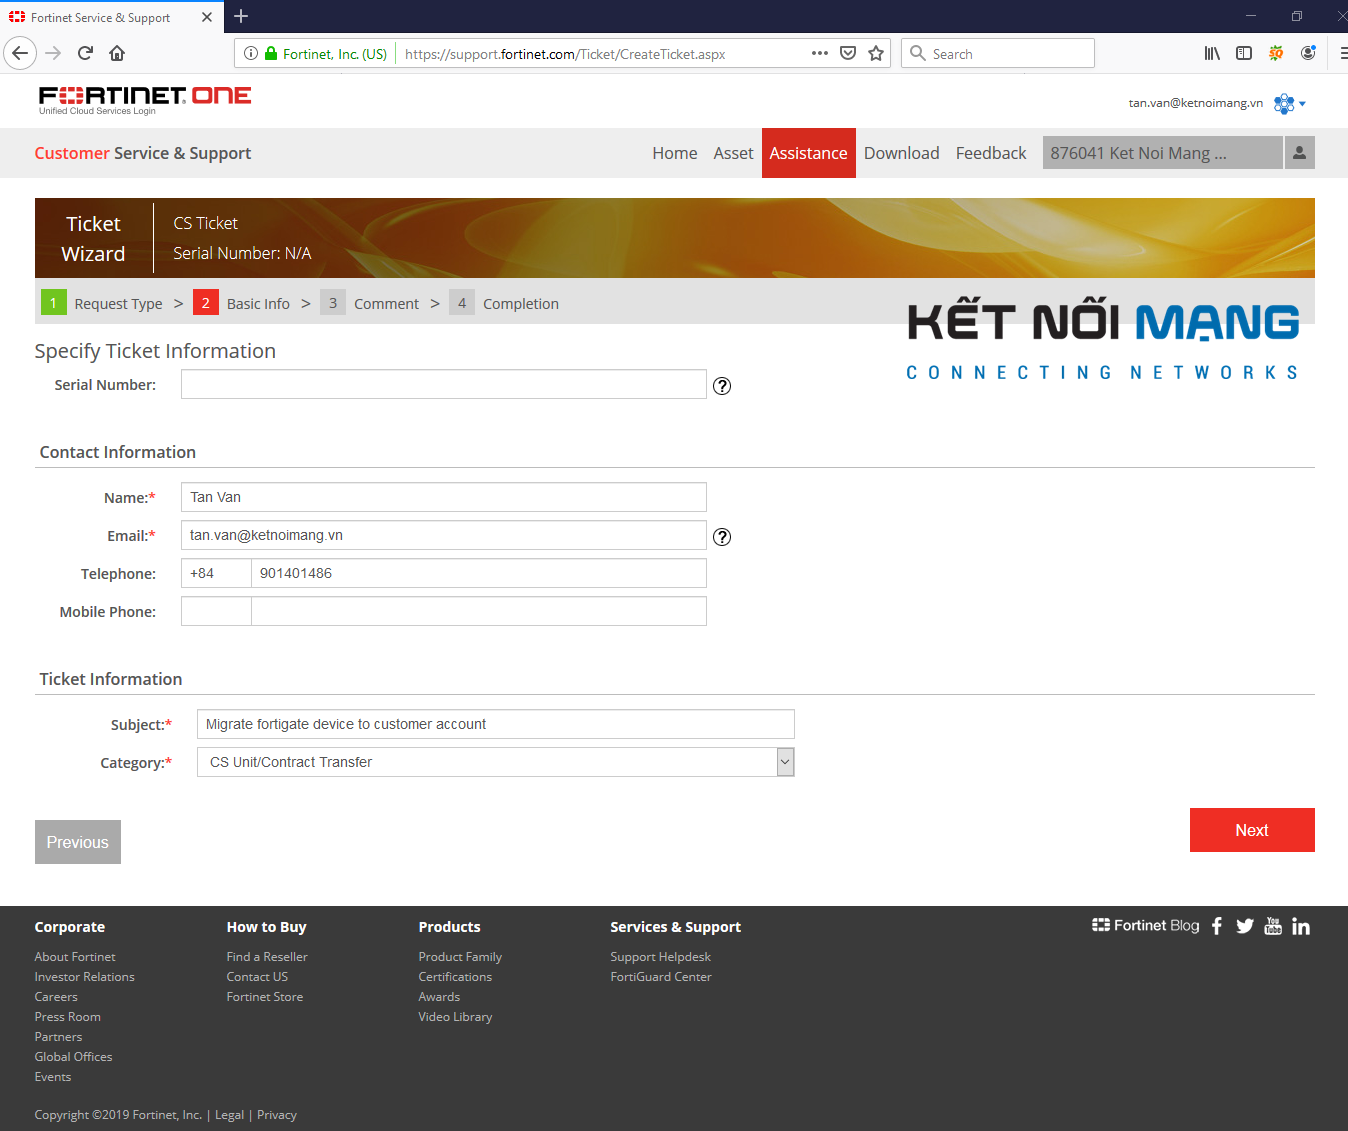1348x1131 pixels.
Task: Expand the Category dropdown
Action: tap(785, 762)
